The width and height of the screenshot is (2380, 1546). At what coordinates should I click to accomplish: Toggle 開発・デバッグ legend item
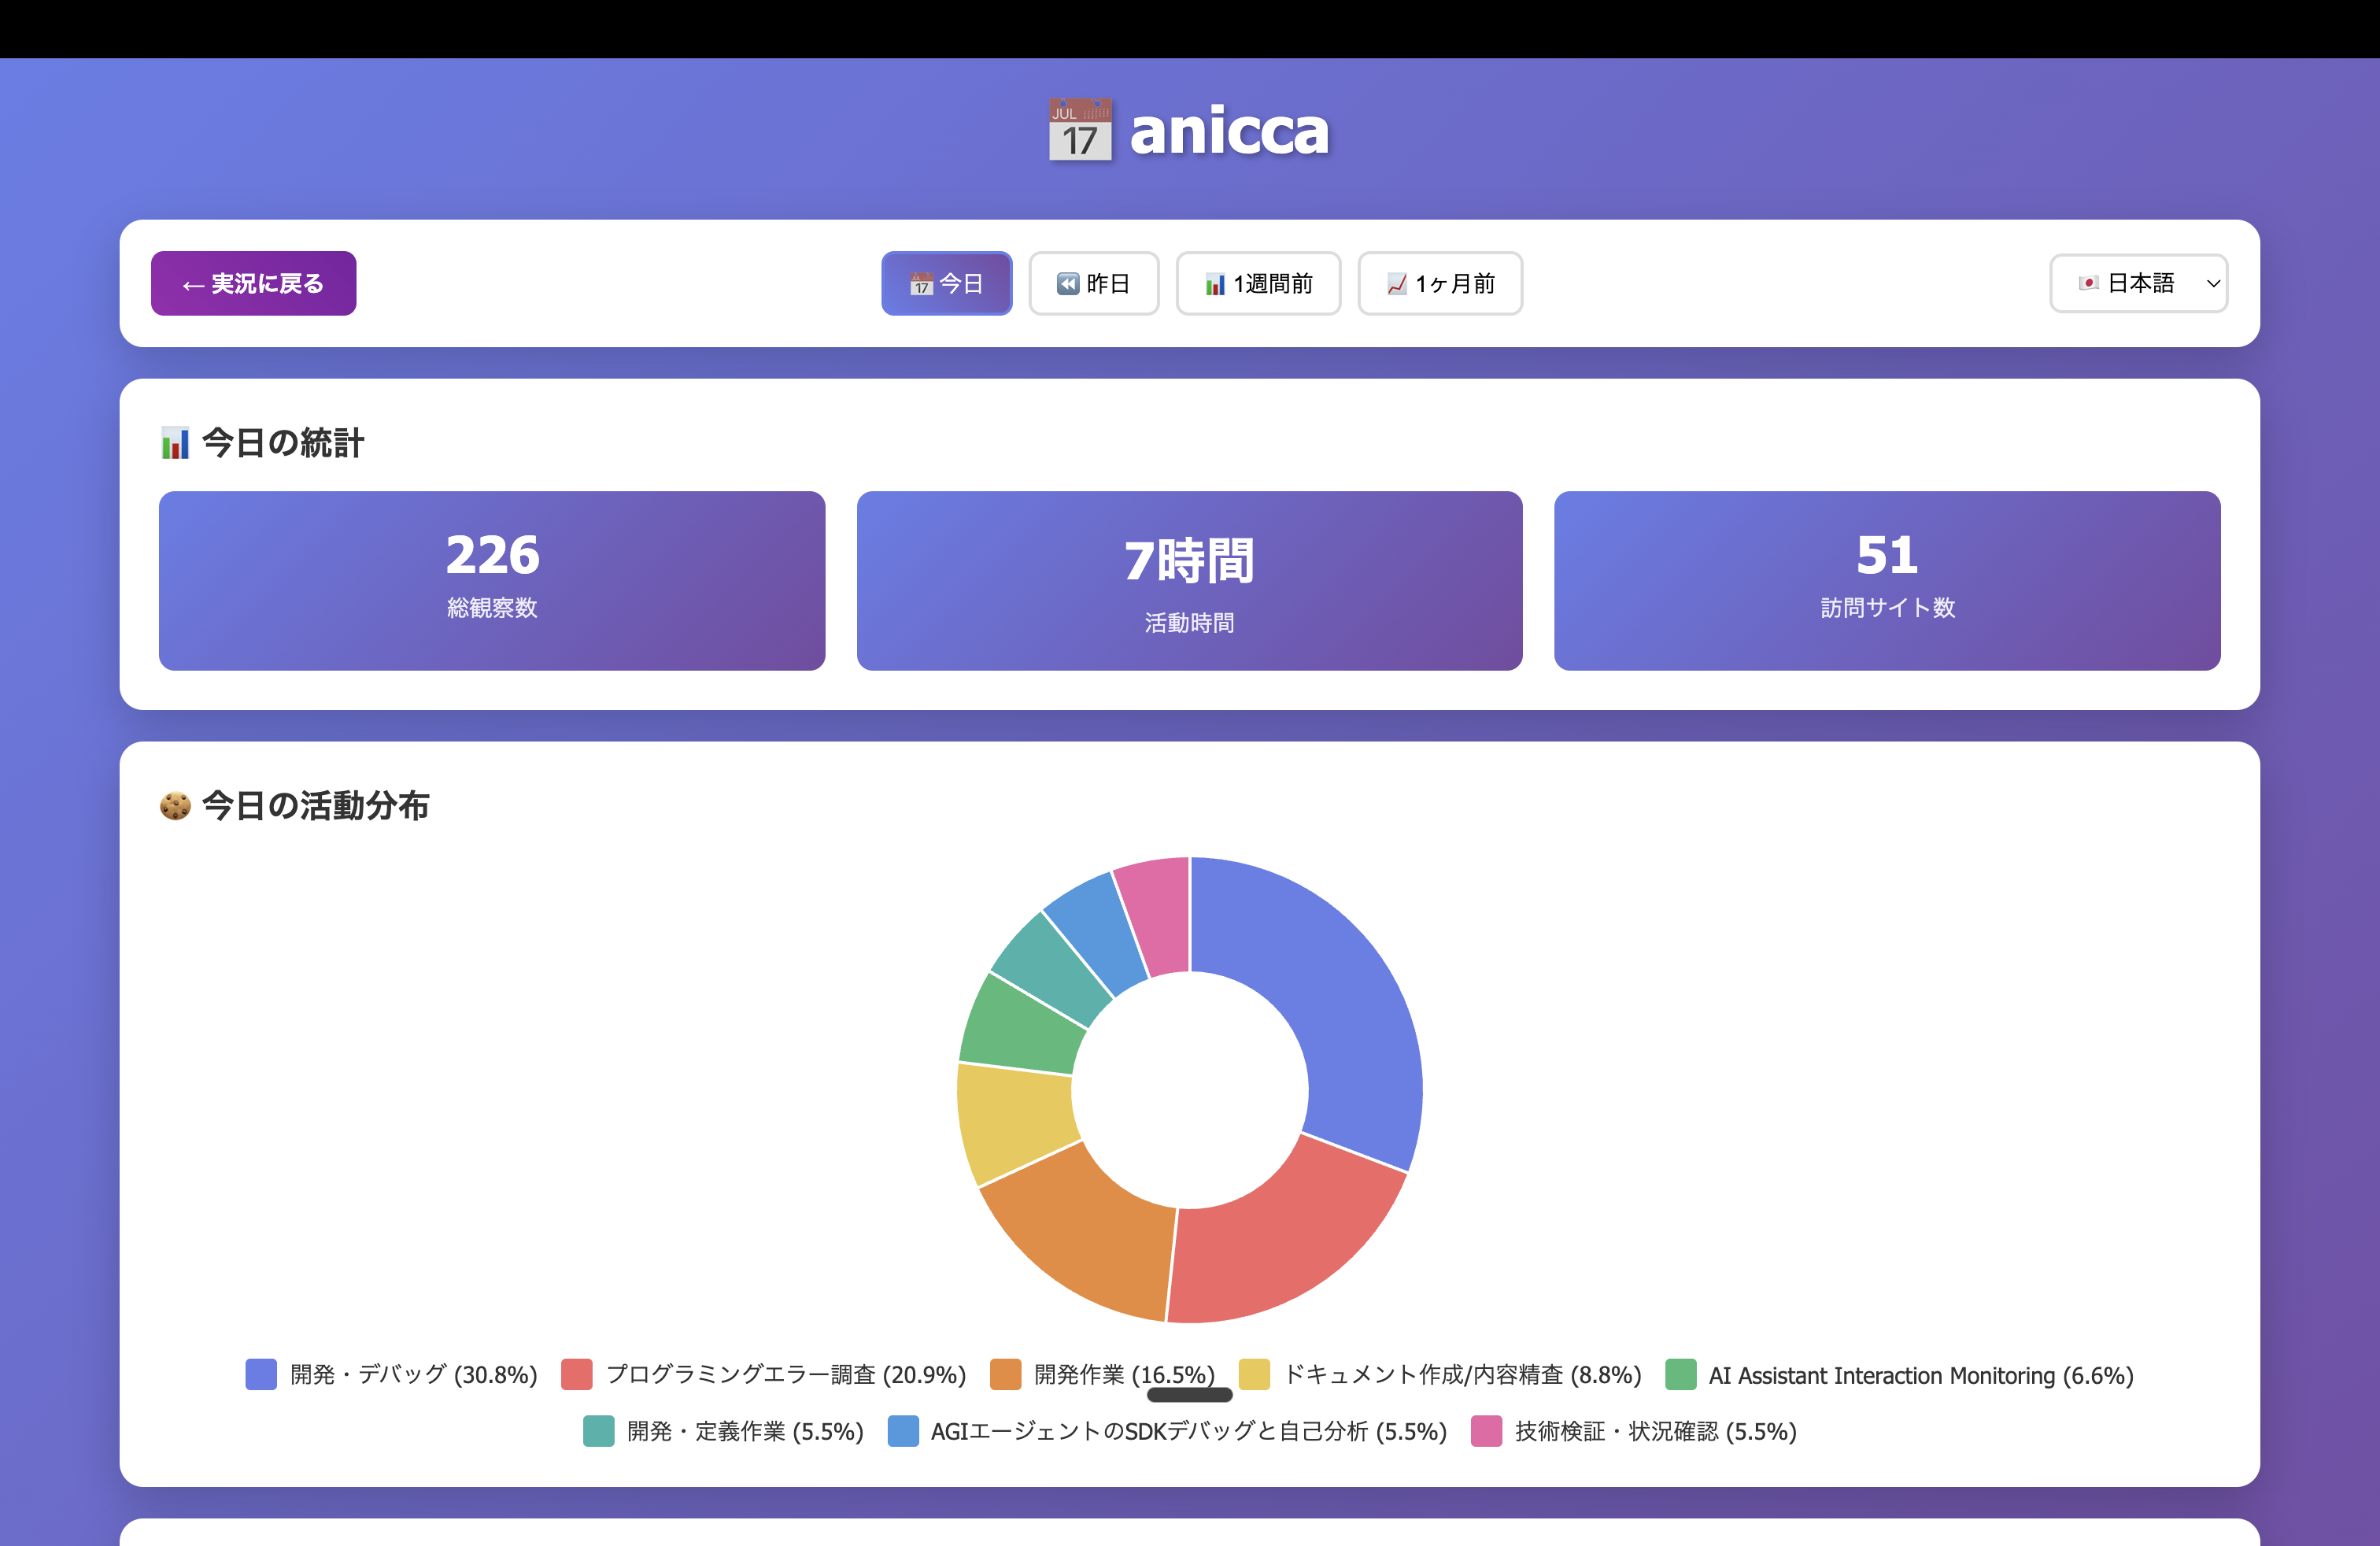point(391,1375)
